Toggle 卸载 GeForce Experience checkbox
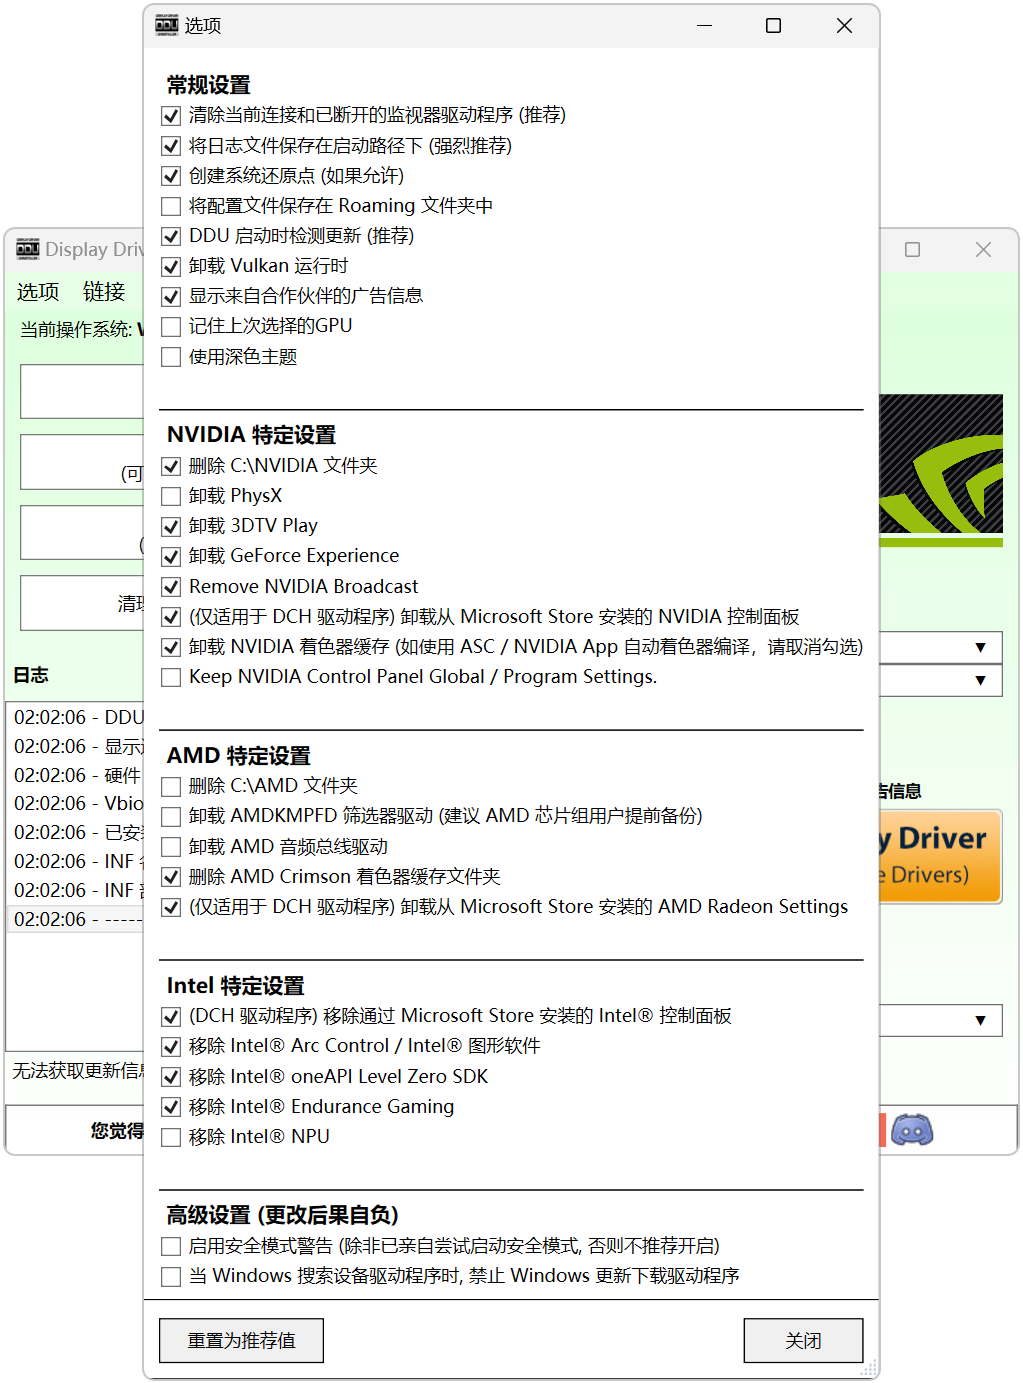1023x1383 pixels. tap(171, 556)
